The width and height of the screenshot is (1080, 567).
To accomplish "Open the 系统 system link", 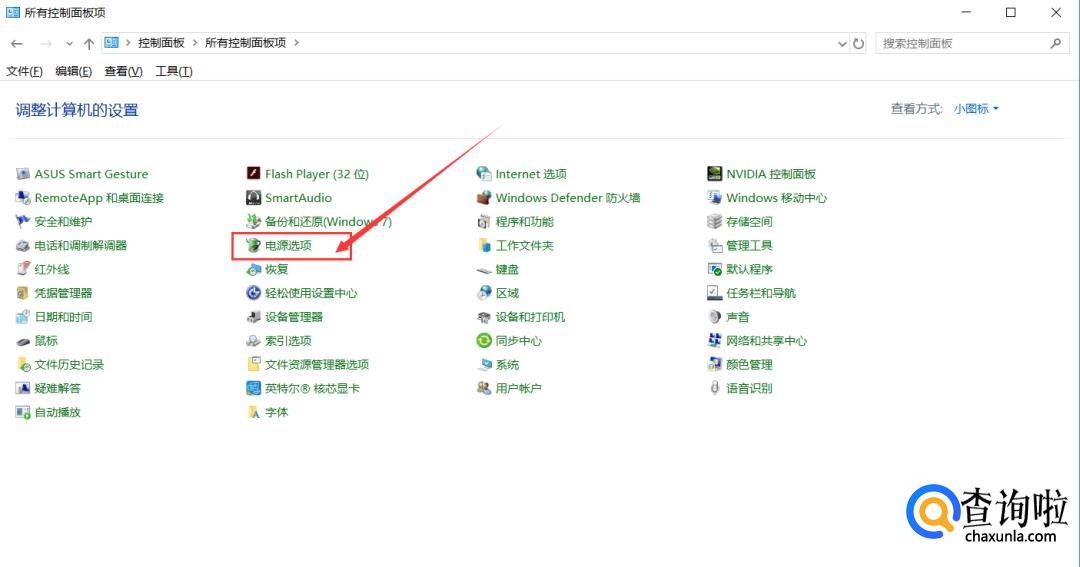I will [x=507, y=364].
